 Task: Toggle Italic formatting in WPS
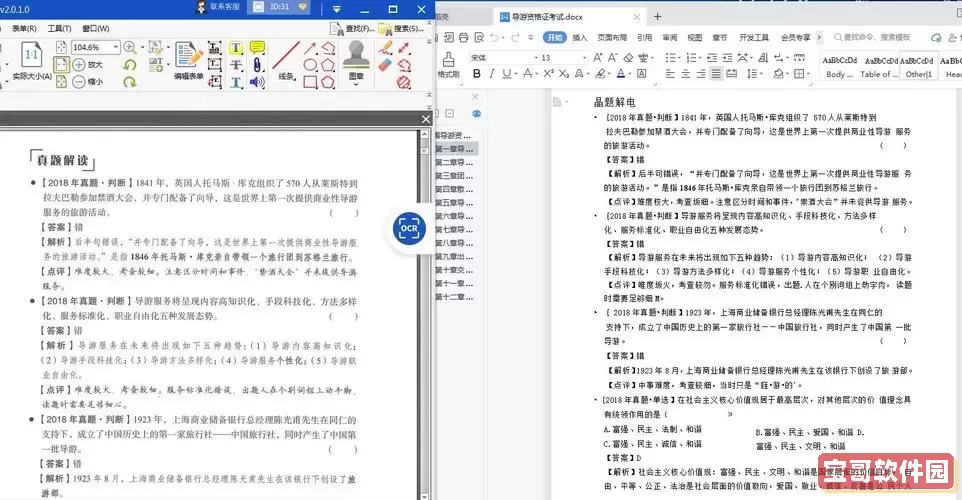[x=491, y=74]
